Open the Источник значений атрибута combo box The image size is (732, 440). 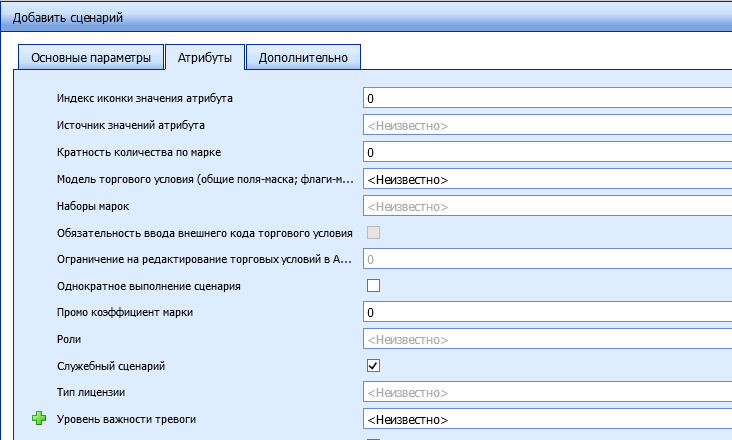546,126
